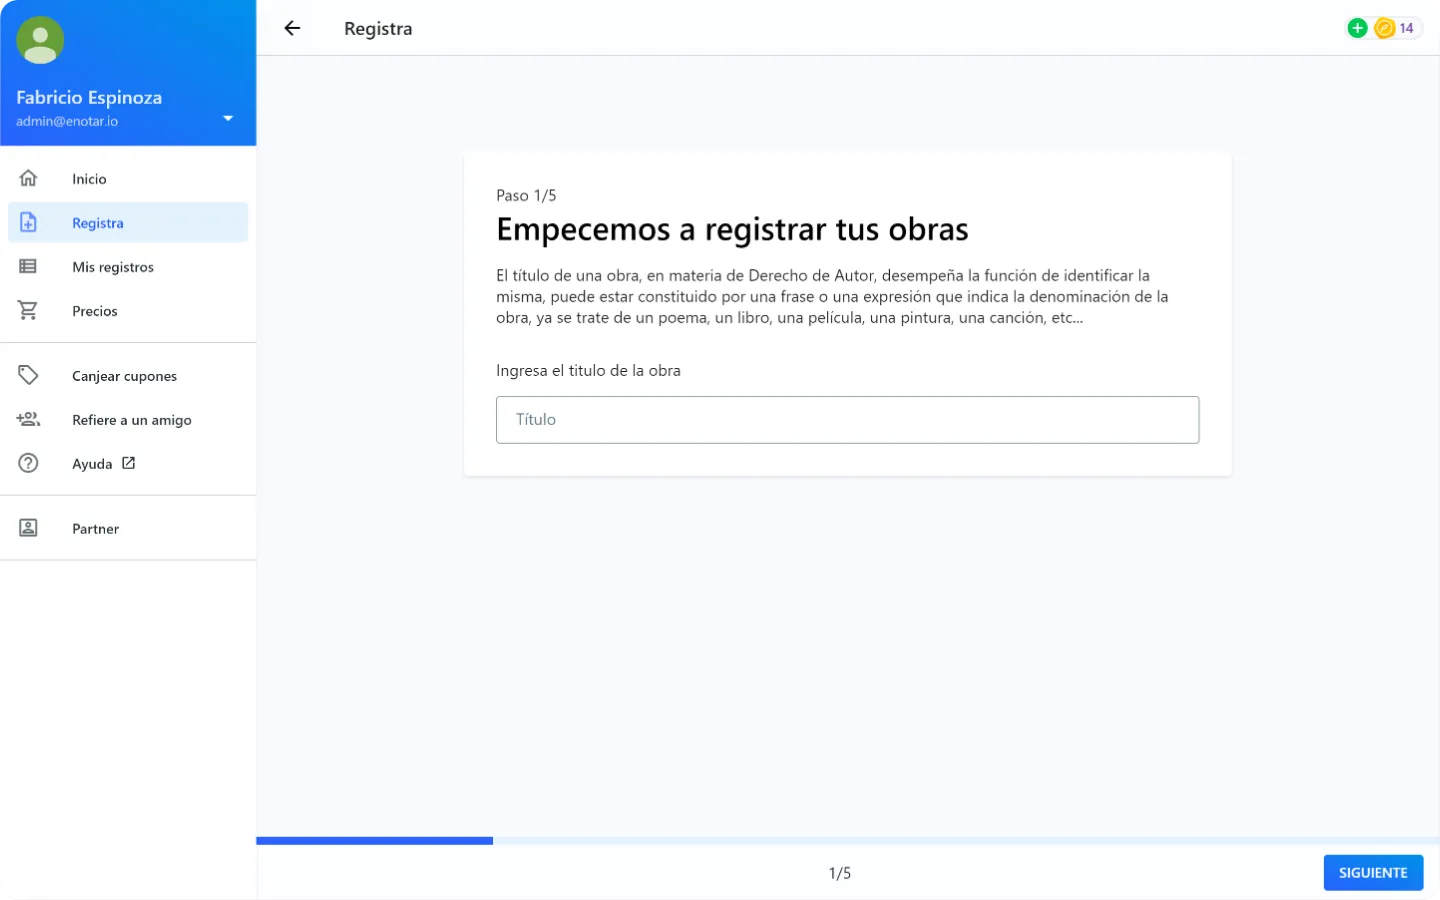The height and width of the screenshot is (900, 1440).
Task: Select the Canjear cupones tag icon
Action: click(28, 375)
